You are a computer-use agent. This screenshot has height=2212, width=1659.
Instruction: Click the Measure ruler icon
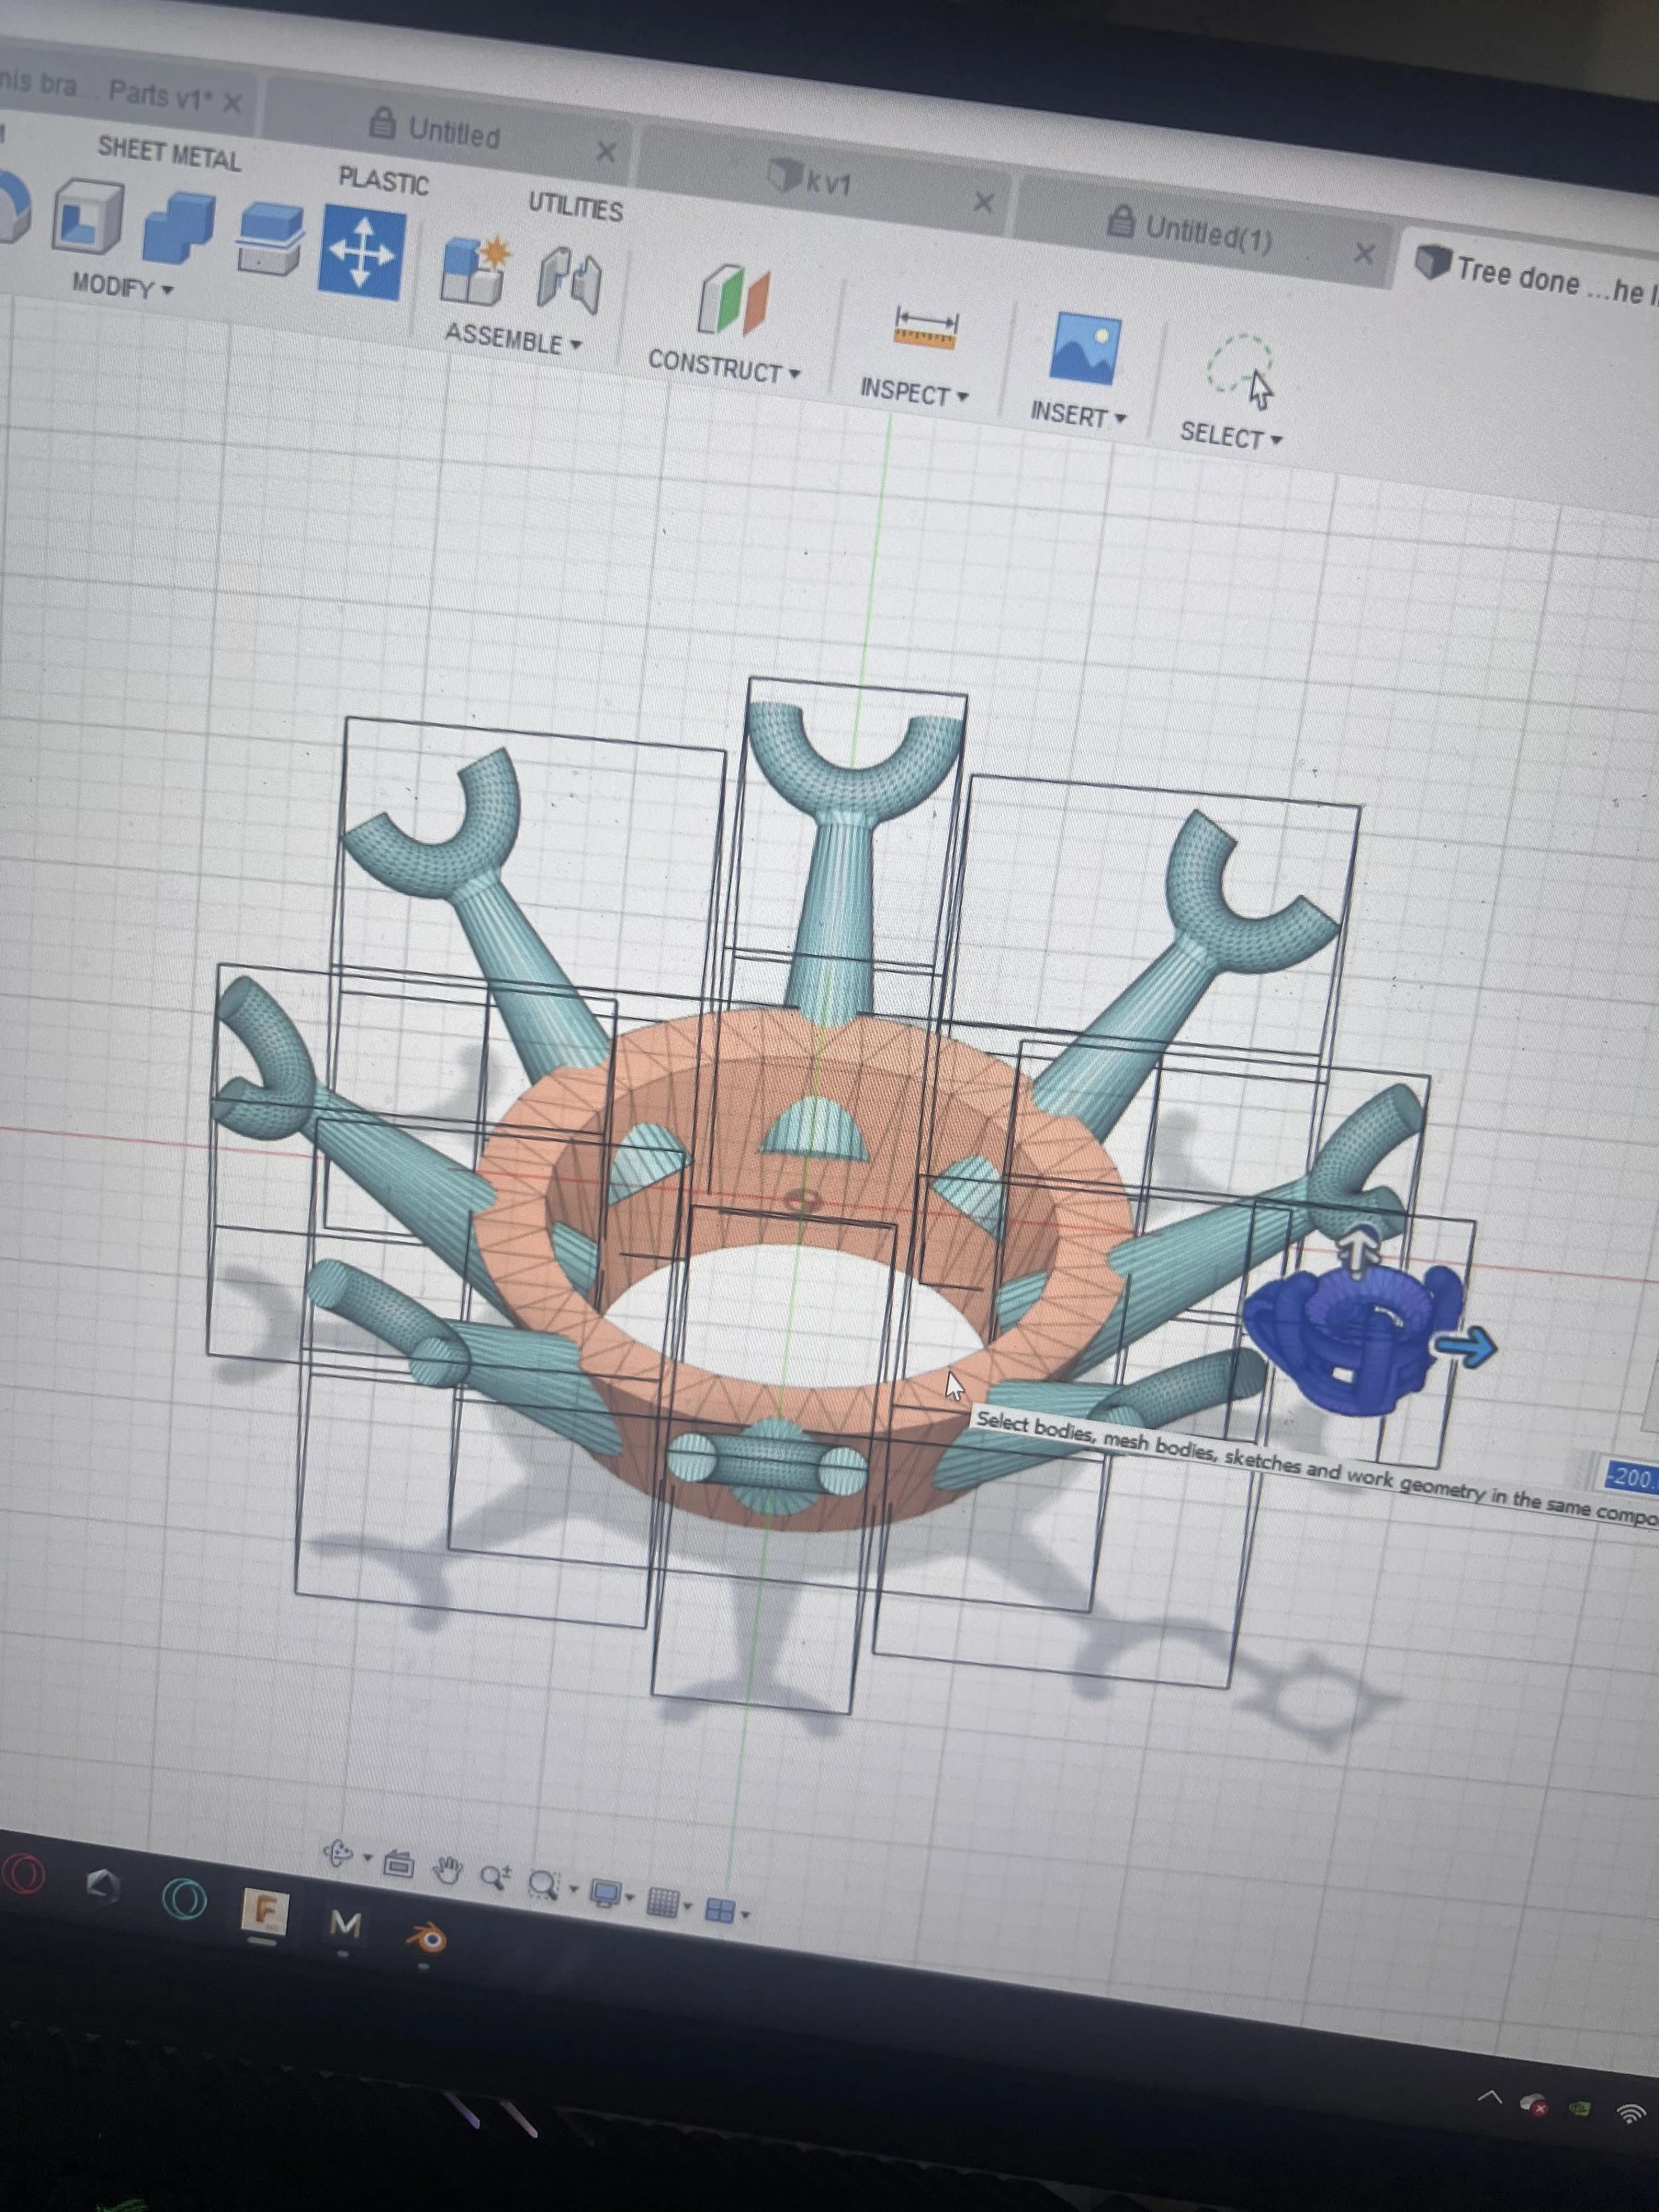[x=926, y=328]
